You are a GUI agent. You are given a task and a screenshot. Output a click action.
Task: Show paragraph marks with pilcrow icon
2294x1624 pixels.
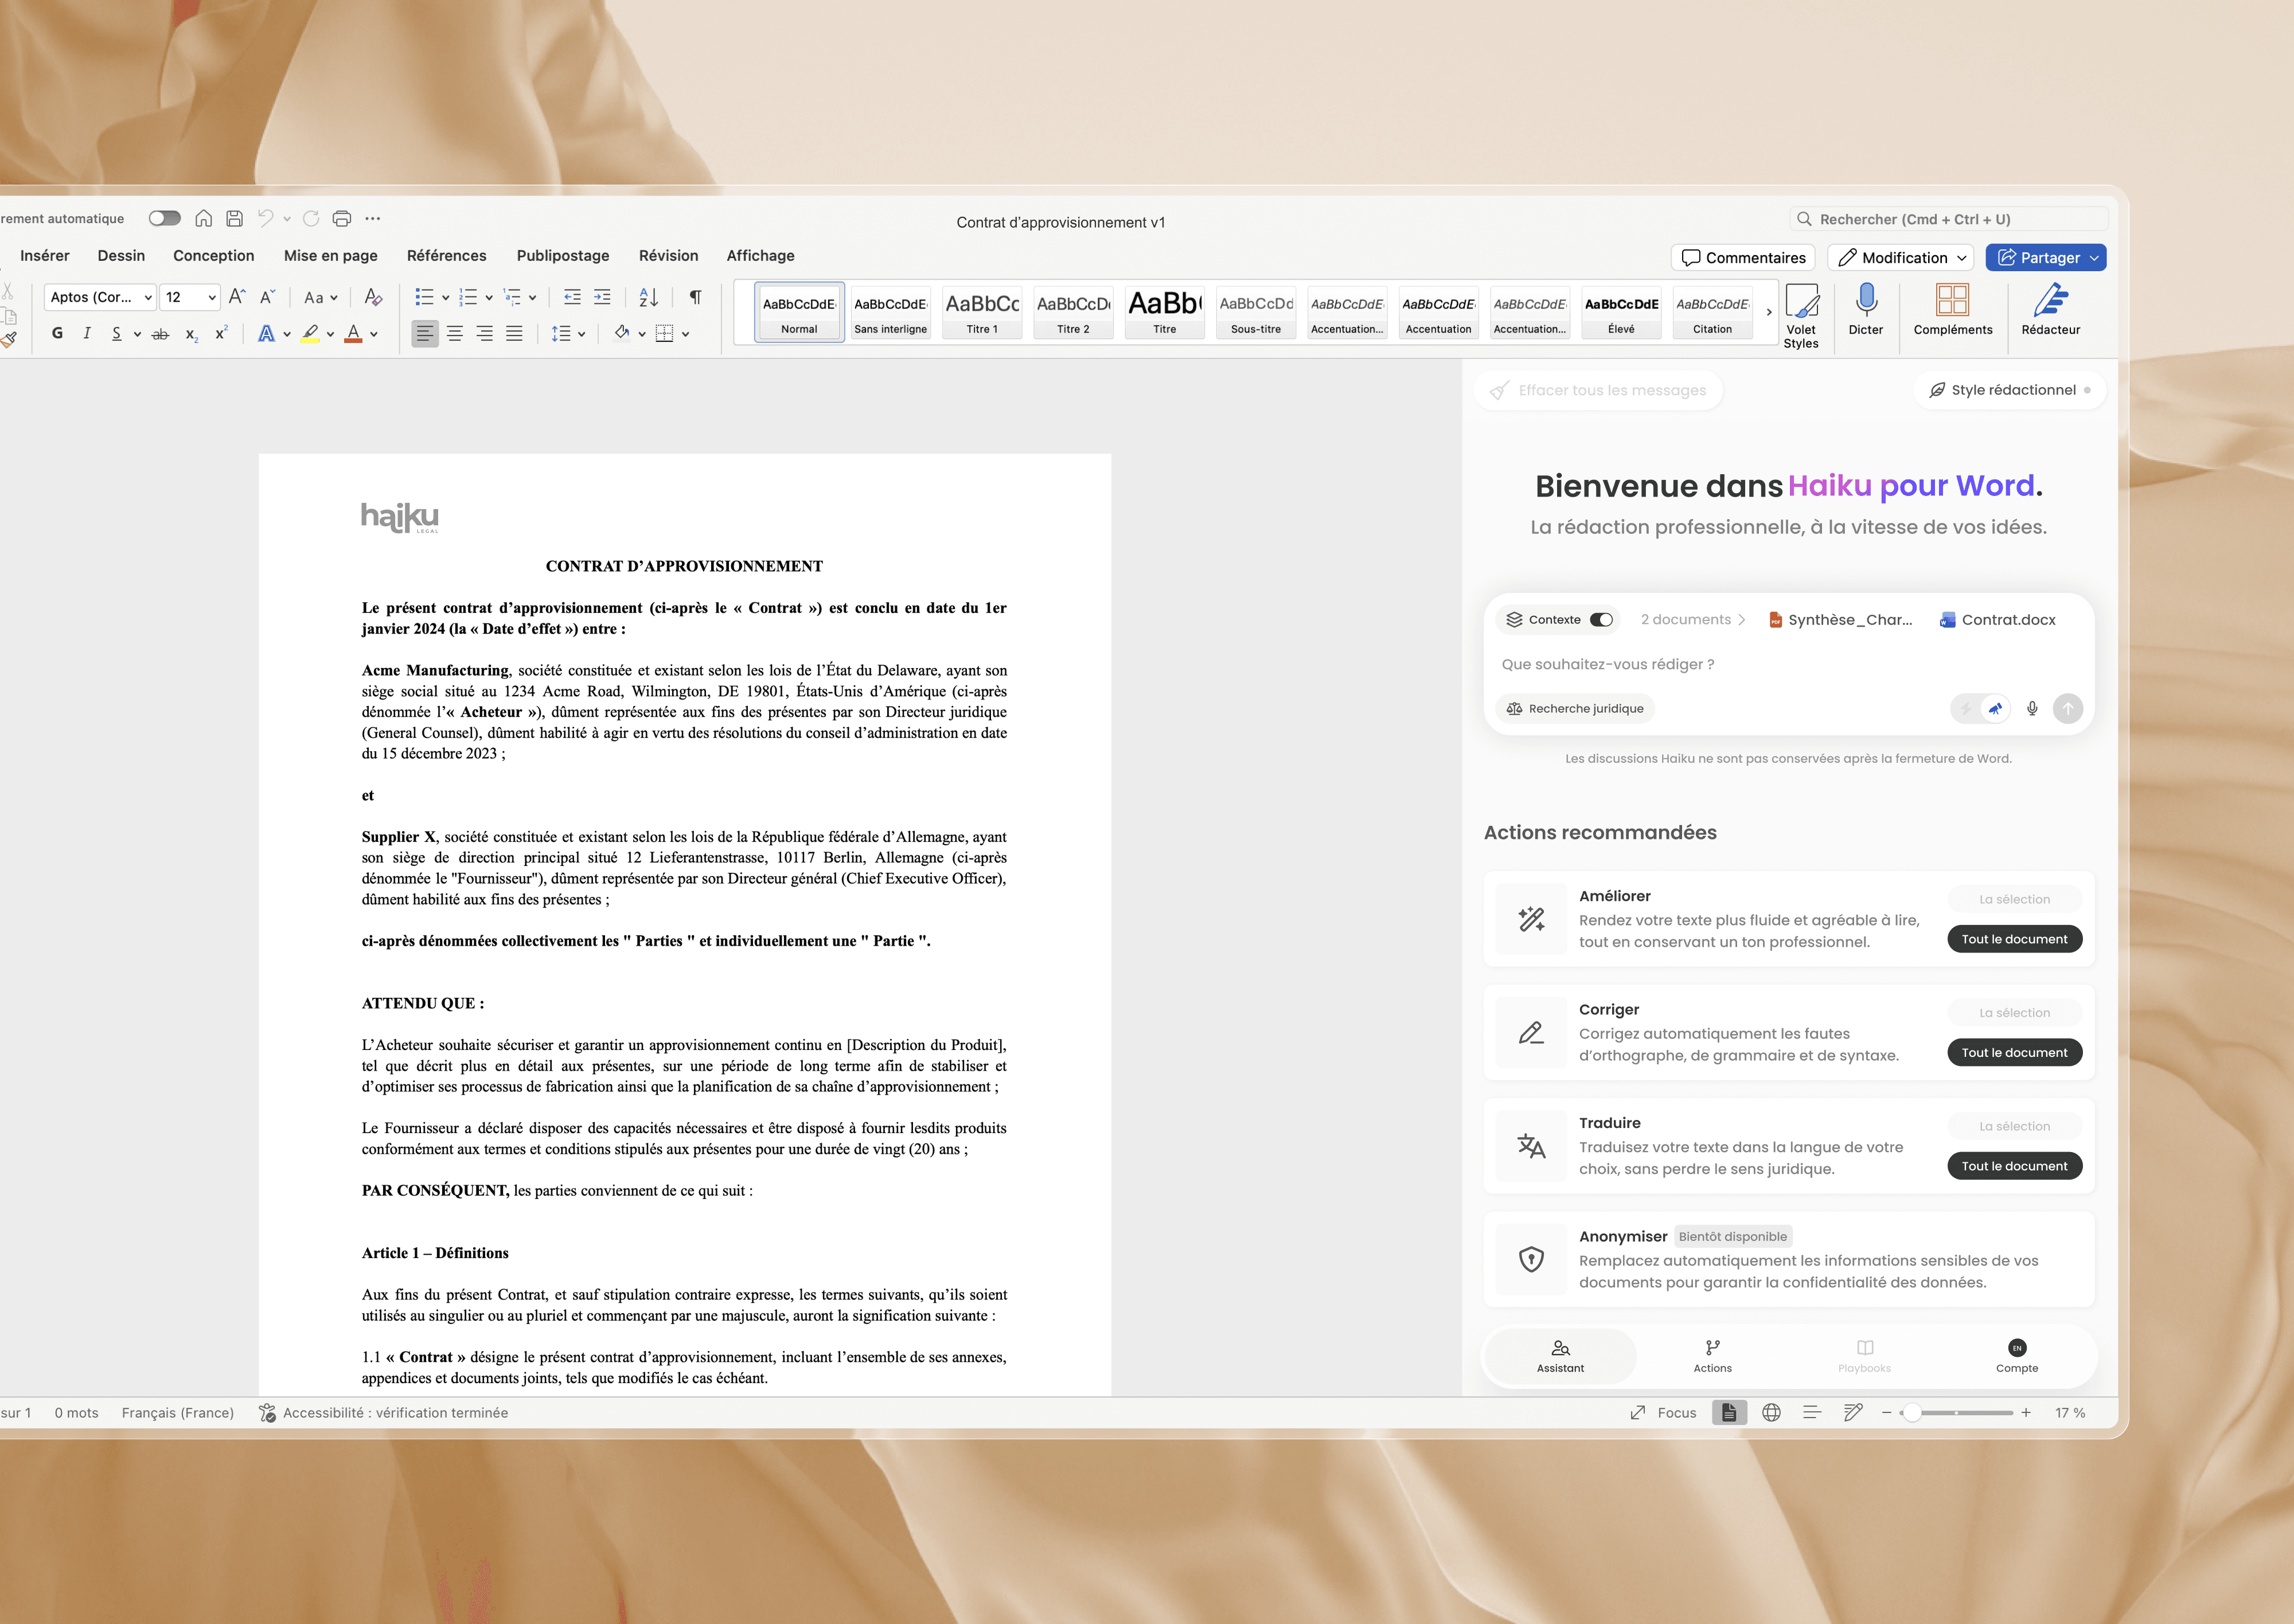695,297
